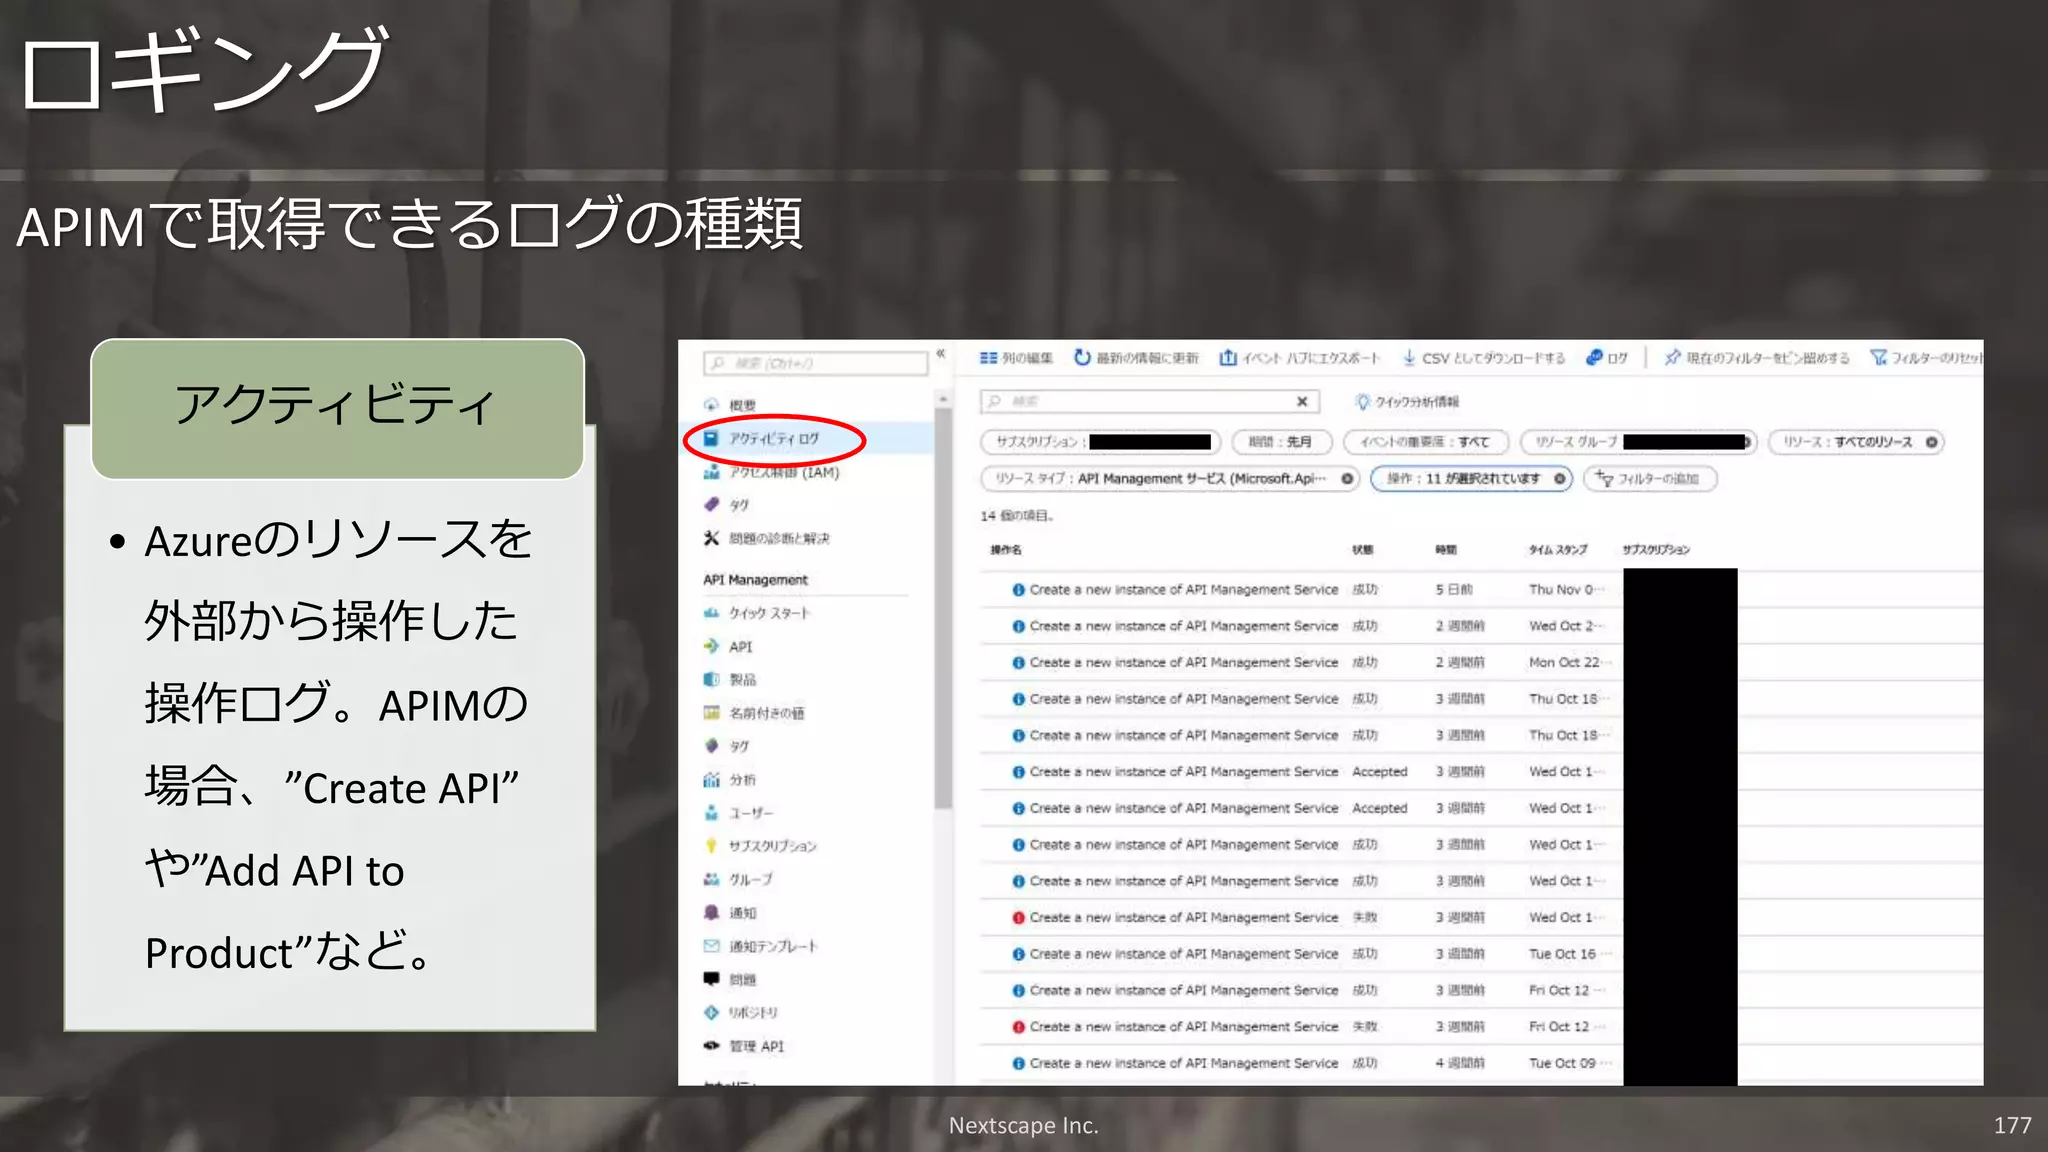Click '14 個の項目' item count text

click(1017, 516)
